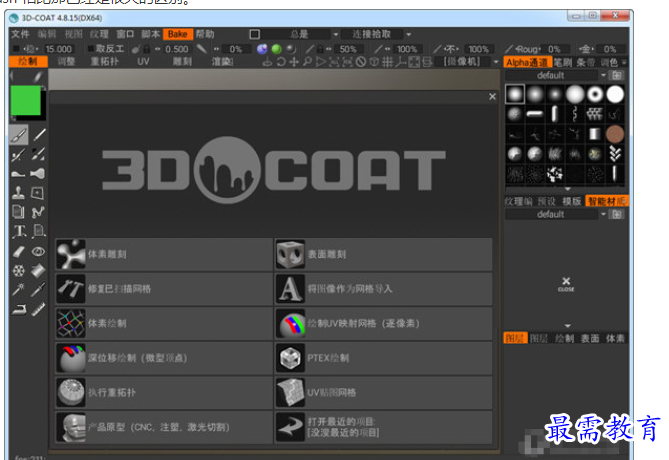Viewport: 669px width, 460px height.
Task: Switch to the 模版 panel tab
Action: [572, 201]
